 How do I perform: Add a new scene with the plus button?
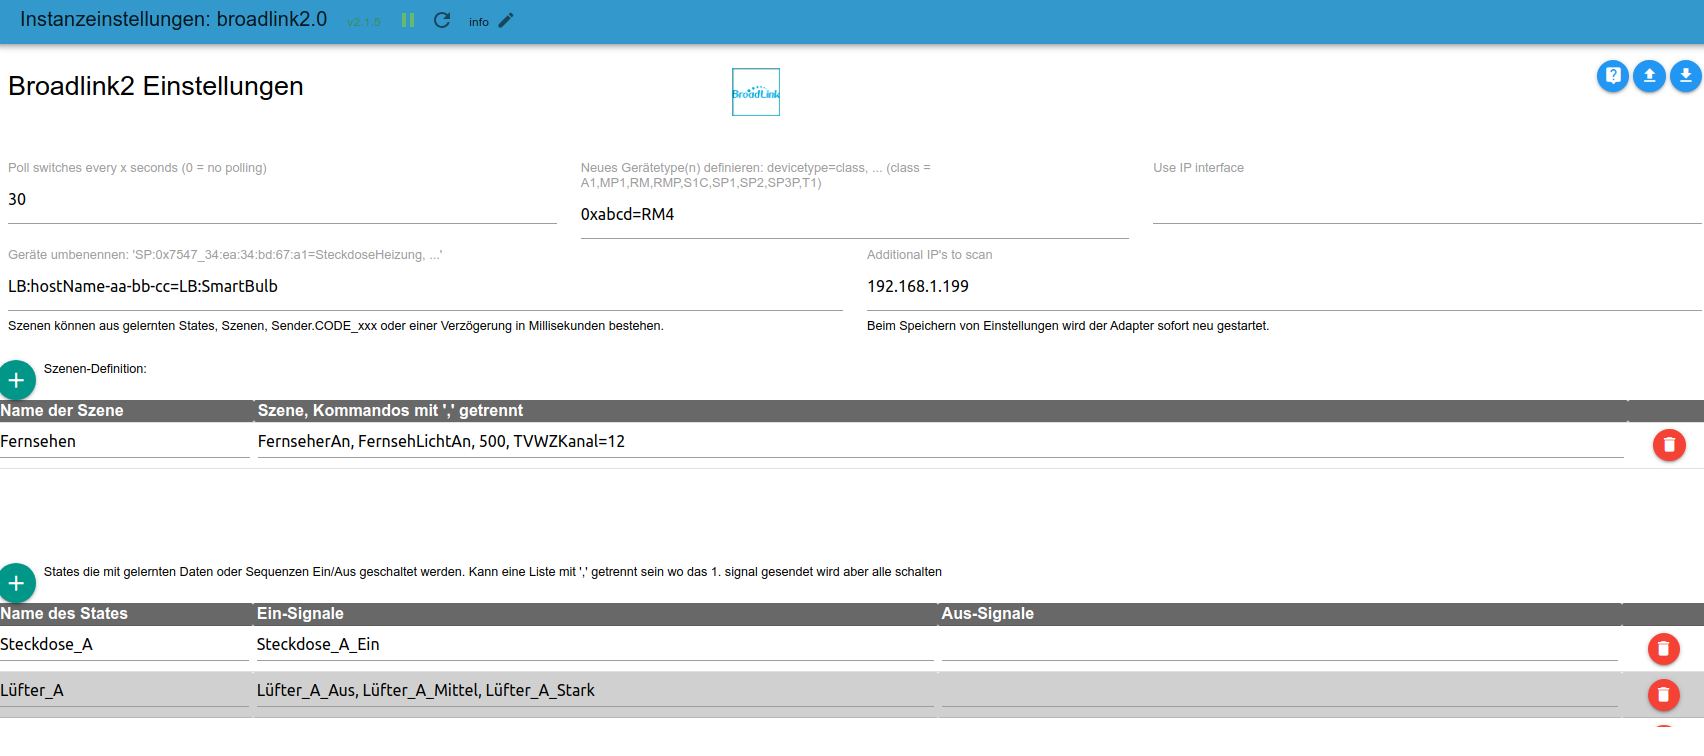point(17,380)
